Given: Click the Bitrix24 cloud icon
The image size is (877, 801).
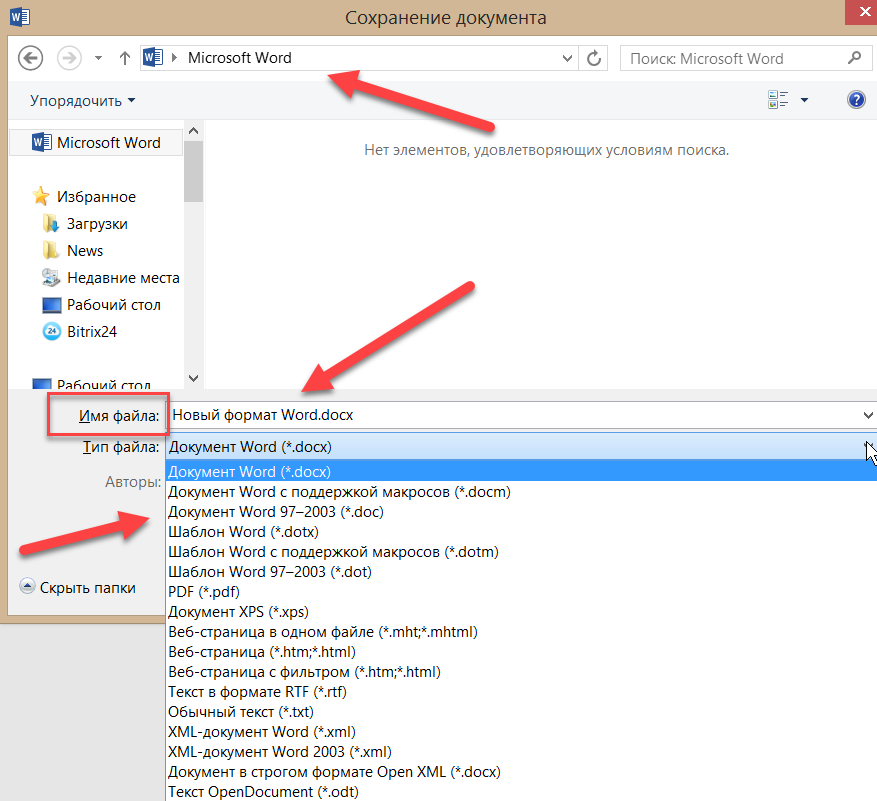Looking at the screenshot, I should [51, 331].
